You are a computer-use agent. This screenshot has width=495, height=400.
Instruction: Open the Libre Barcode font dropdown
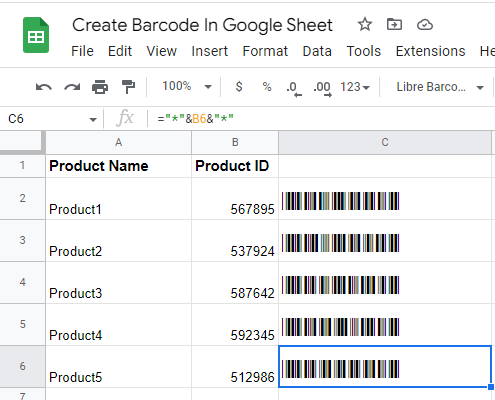pyautogui.click(x=440, y=87)
